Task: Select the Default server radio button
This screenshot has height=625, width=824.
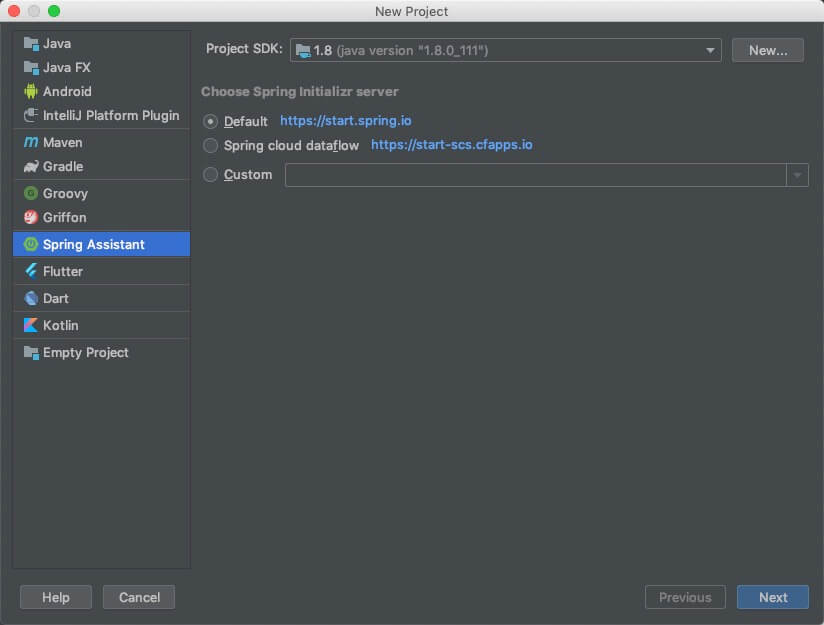Action: 210,121
